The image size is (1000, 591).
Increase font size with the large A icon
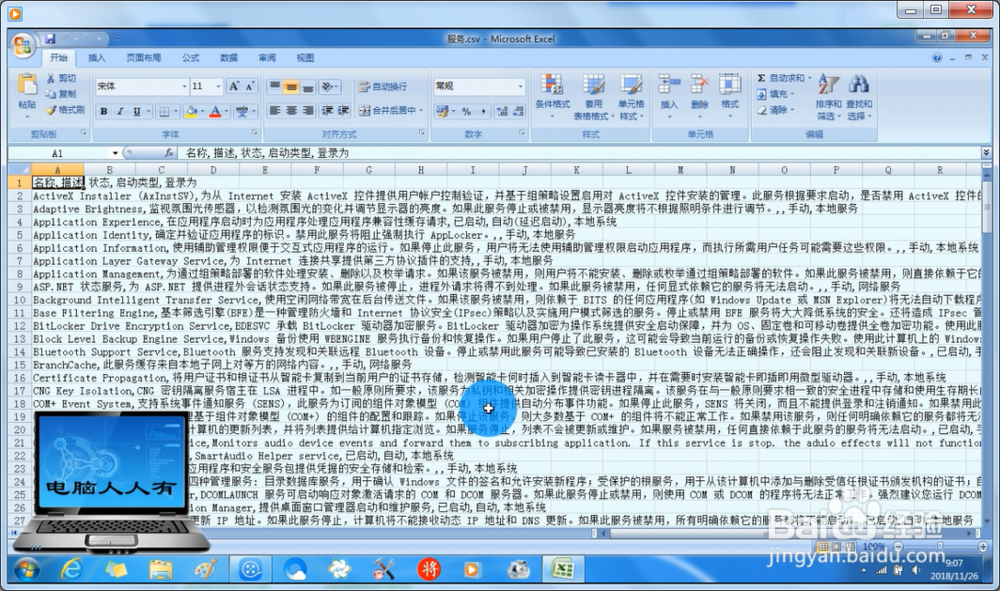click(234, 86)
